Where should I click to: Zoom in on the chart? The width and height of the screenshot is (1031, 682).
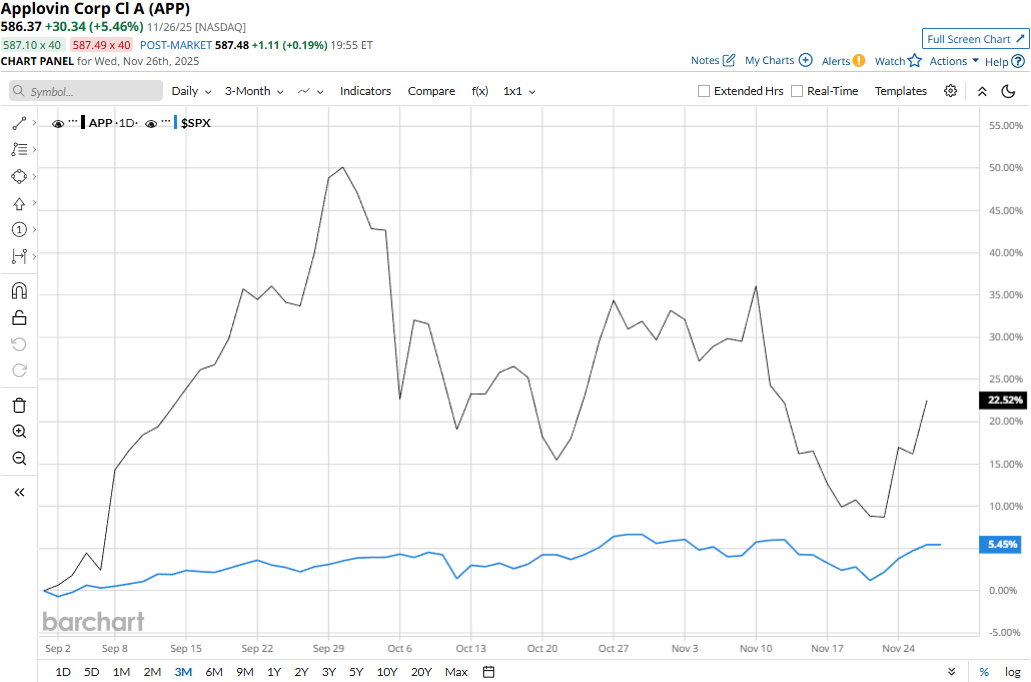[19, 431]
